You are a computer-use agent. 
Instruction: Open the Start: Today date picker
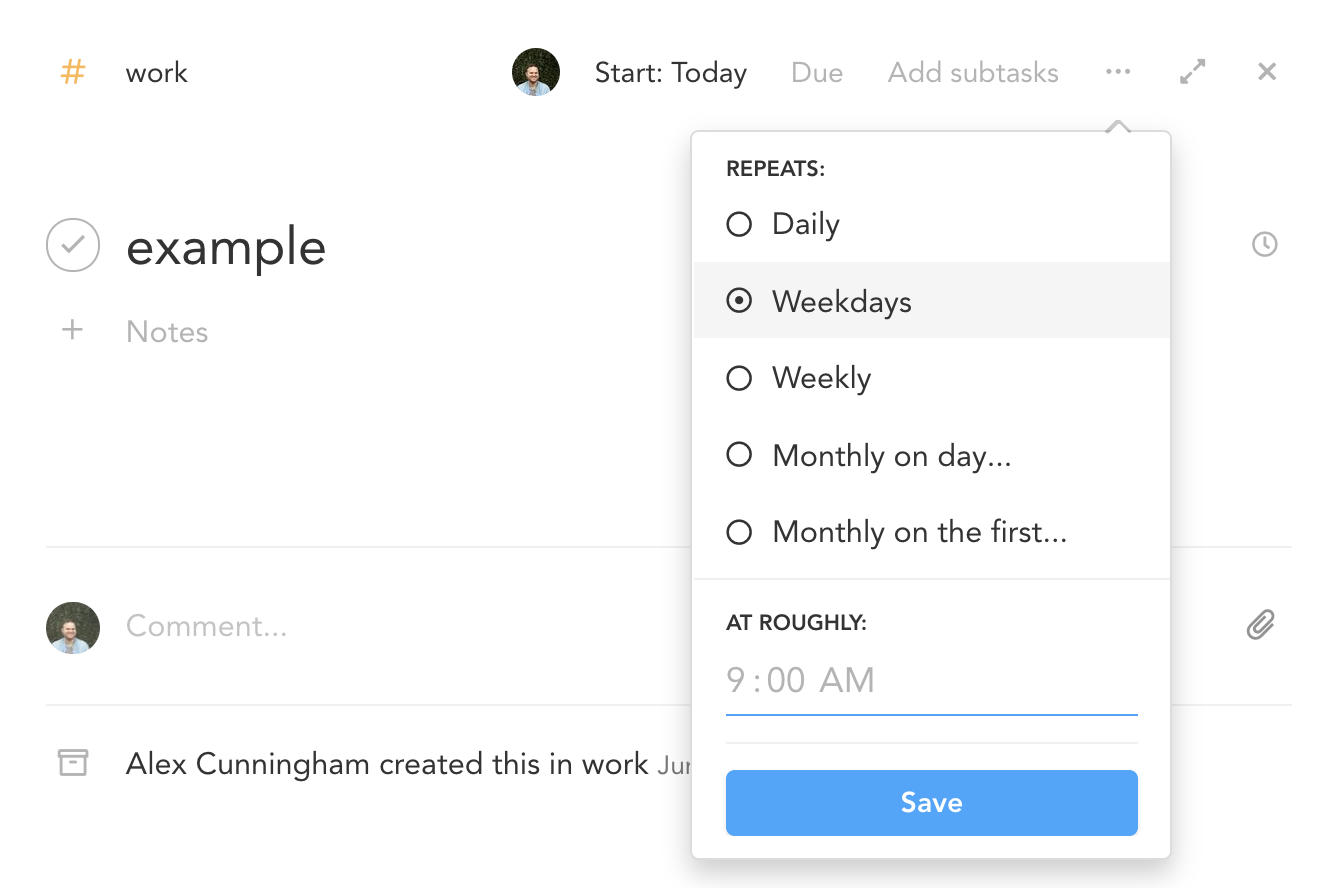click(x=670, y=73)
